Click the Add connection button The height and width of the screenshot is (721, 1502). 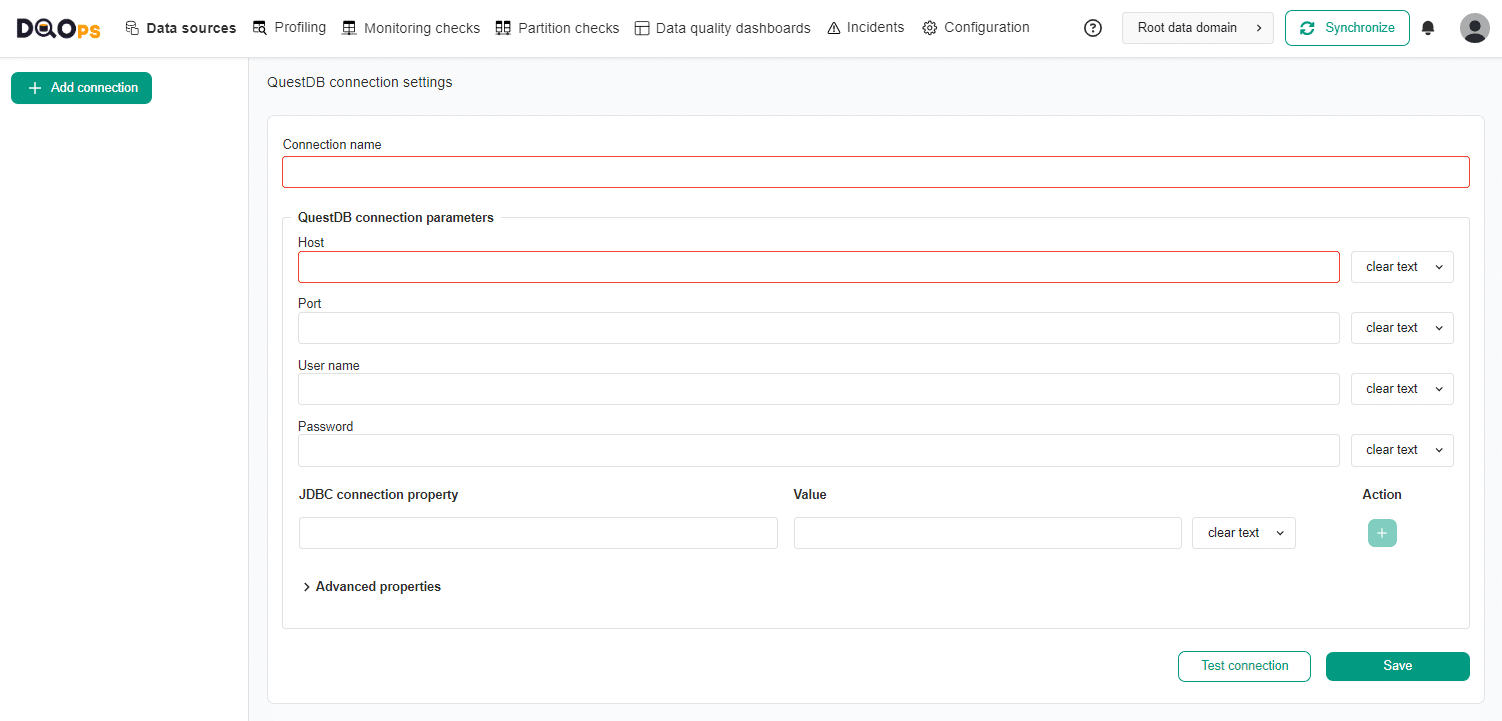(x=81, y=88)
